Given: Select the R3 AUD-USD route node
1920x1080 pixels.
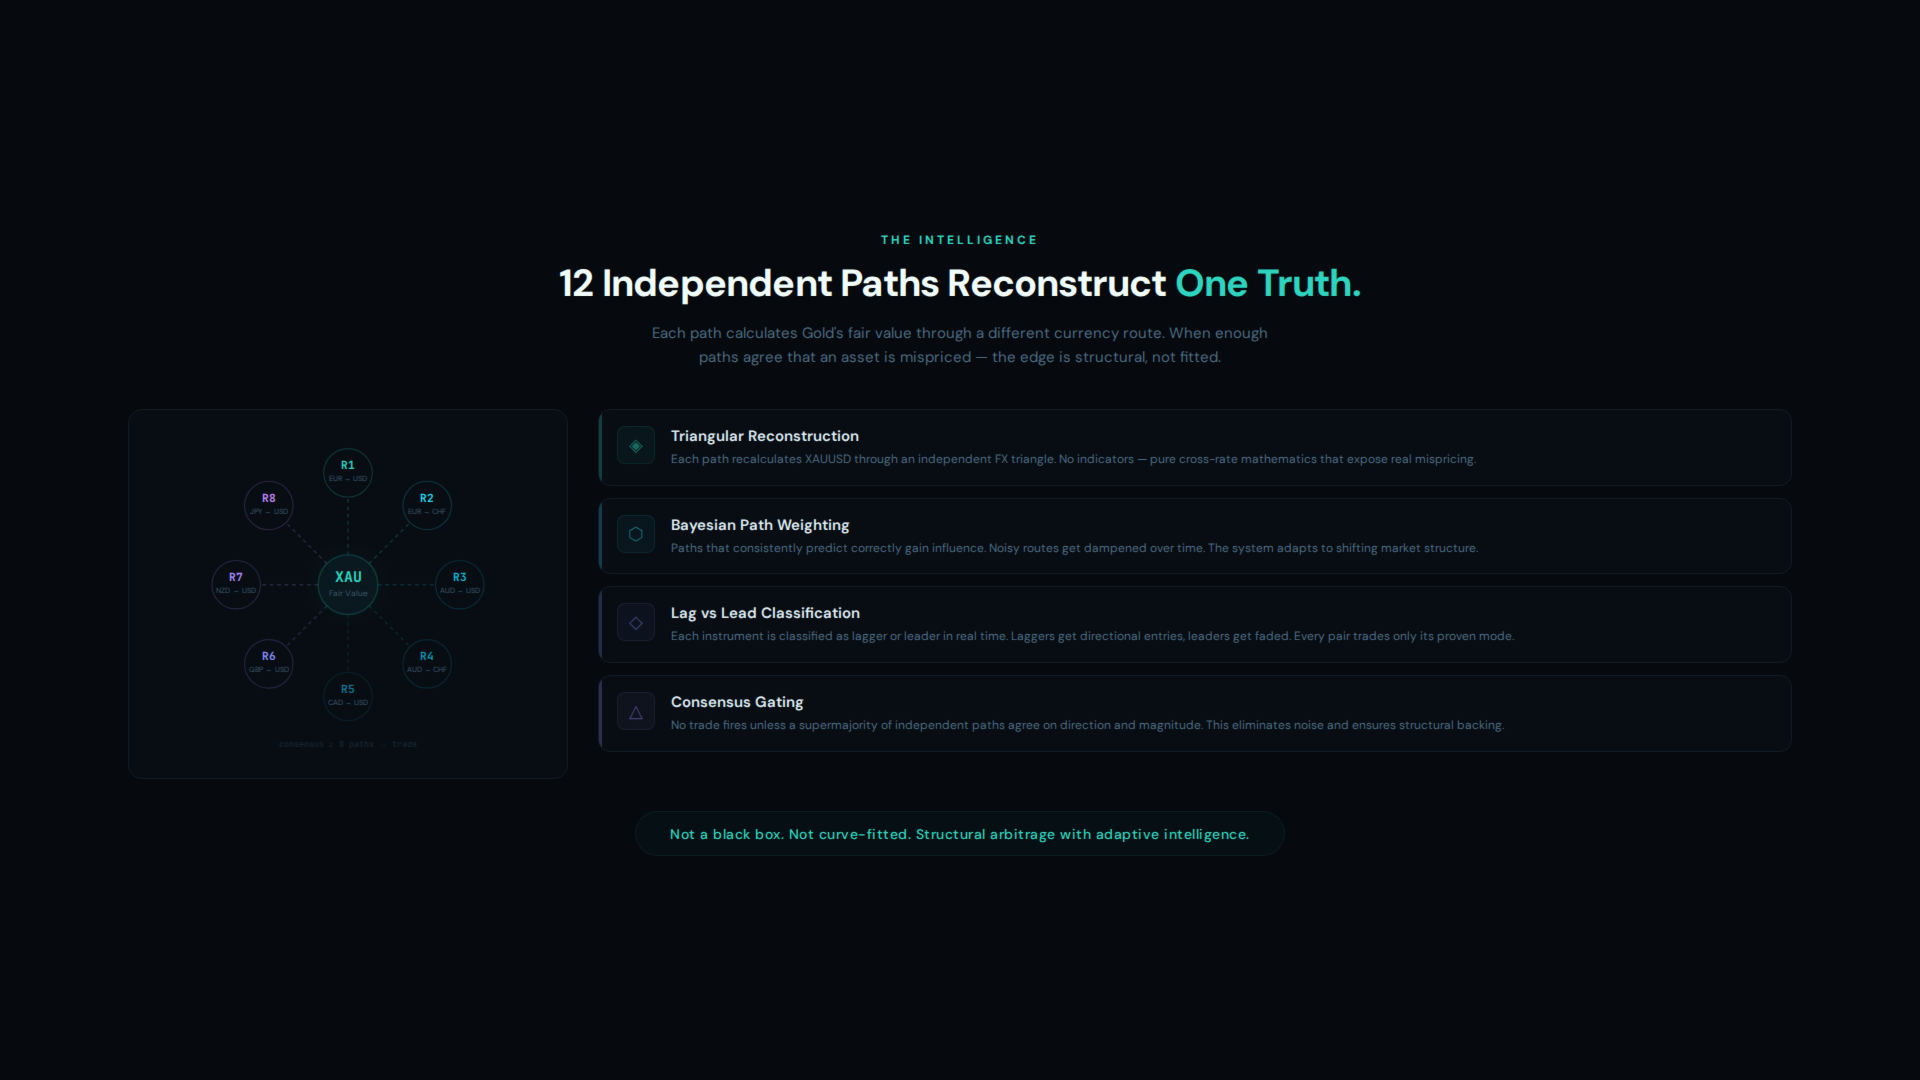Looking at the screenshot, I should (x=460, y=583).
